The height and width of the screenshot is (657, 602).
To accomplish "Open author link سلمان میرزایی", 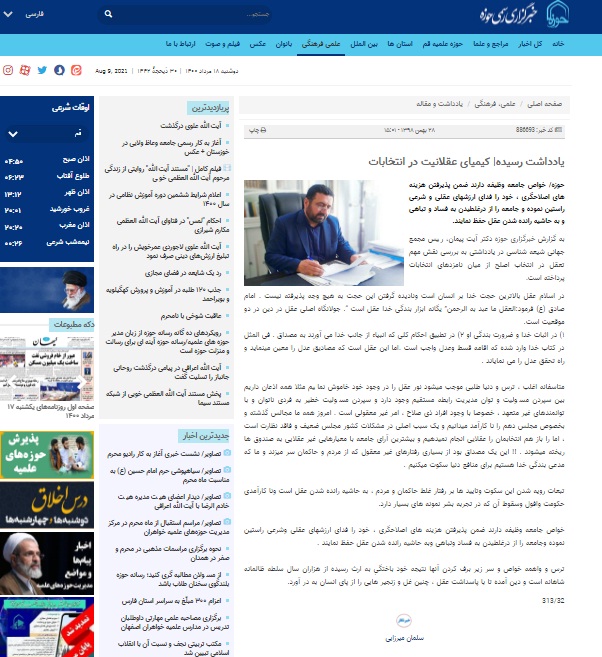I will click(404, 638).
